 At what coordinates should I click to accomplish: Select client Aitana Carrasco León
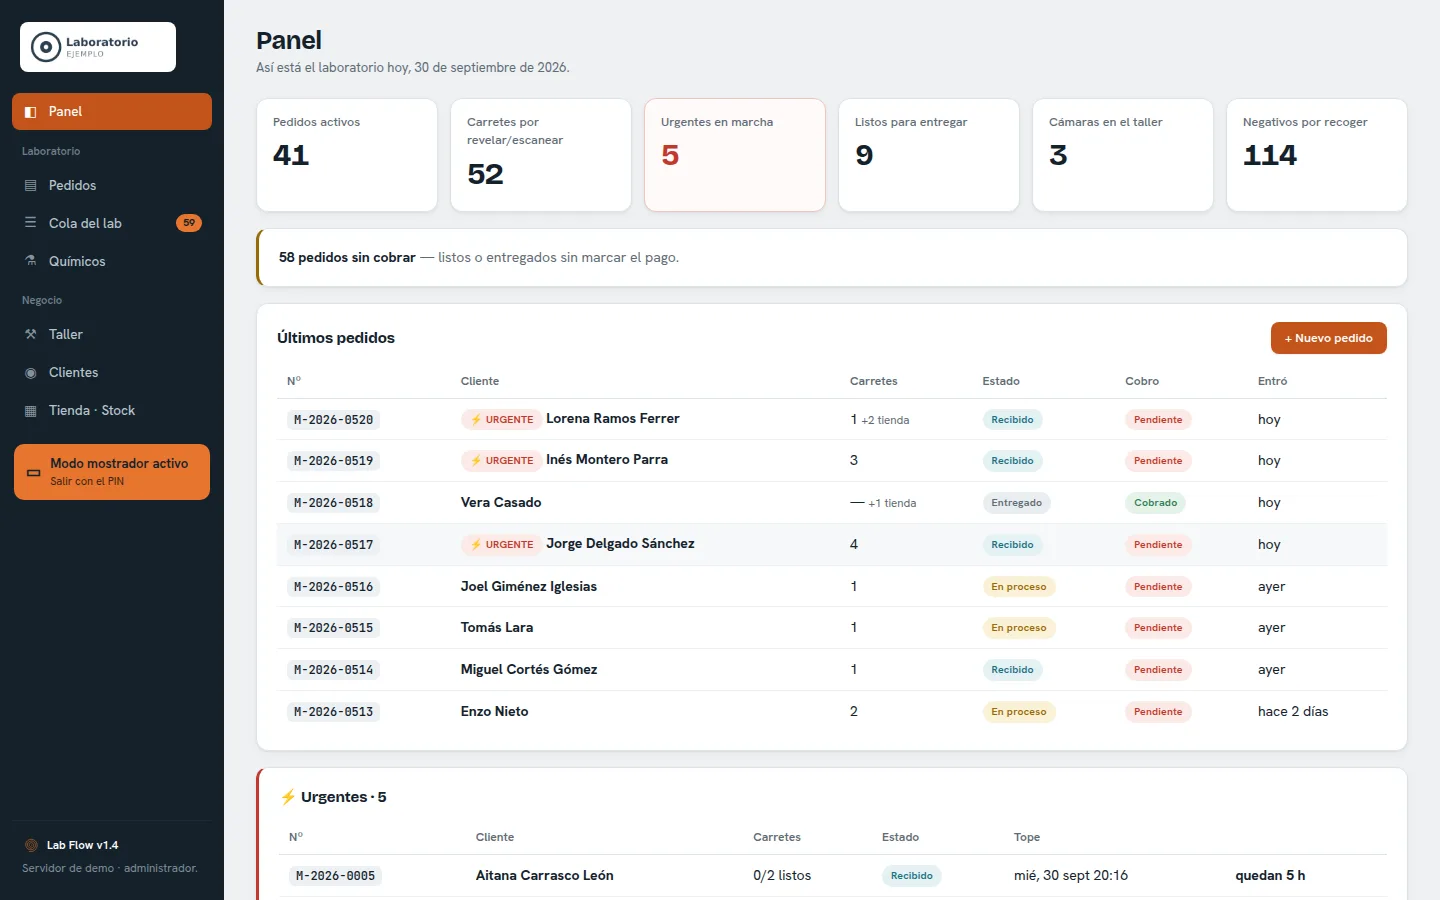[x=545, y=876]
